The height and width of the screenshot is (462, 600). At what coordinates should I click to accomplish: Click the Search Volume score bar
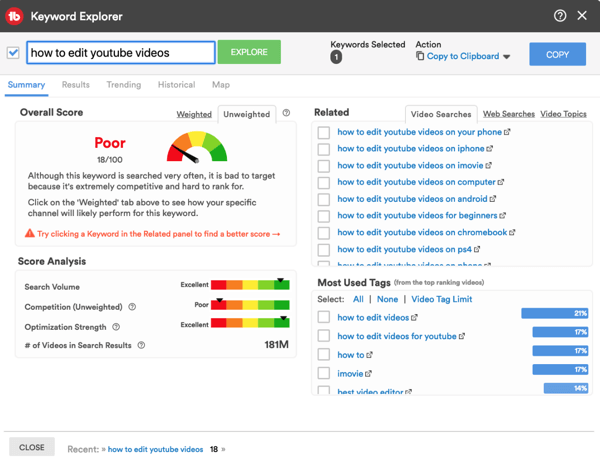pyautogui.click(x=250, y=284)
